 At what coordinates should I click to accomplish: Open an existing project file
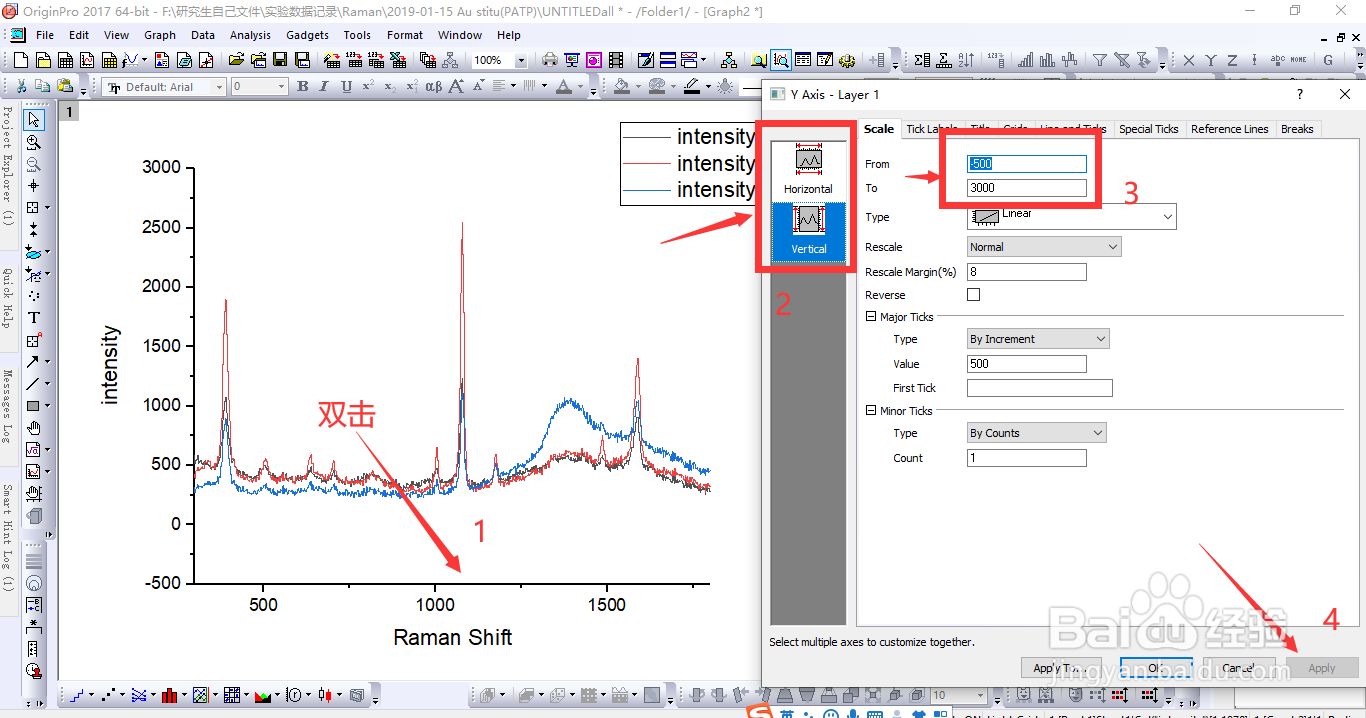(x=236, y=60)
